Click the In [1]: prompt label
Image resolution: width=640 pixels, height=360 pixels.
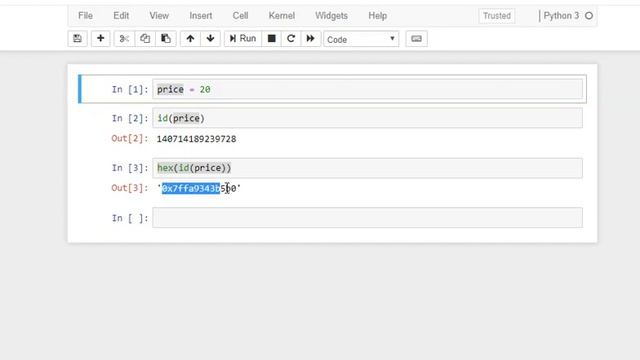[x=130, y=89]
